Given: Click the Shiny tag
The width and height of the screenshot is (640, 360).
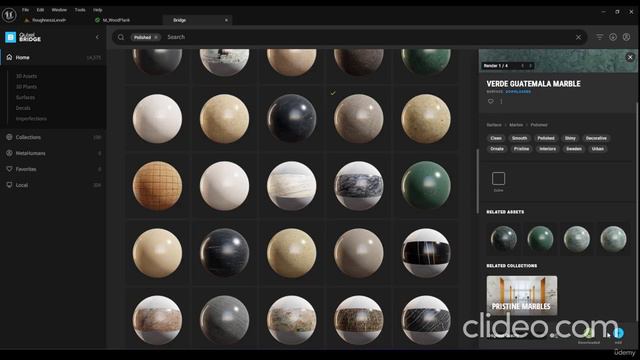Looking at the screenshot, I should click(x=570, y=138).
